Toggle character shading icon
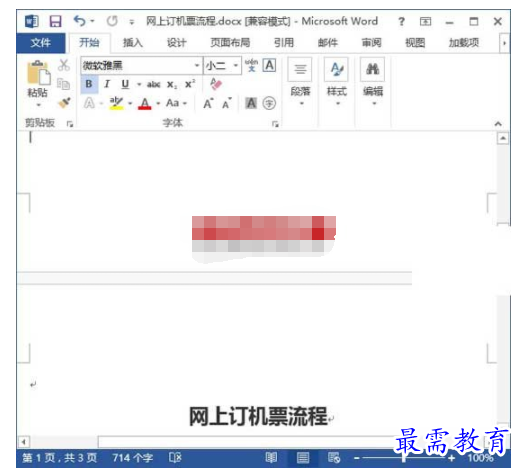Screen dimensions: 517x472 click(x=251, y=103)
